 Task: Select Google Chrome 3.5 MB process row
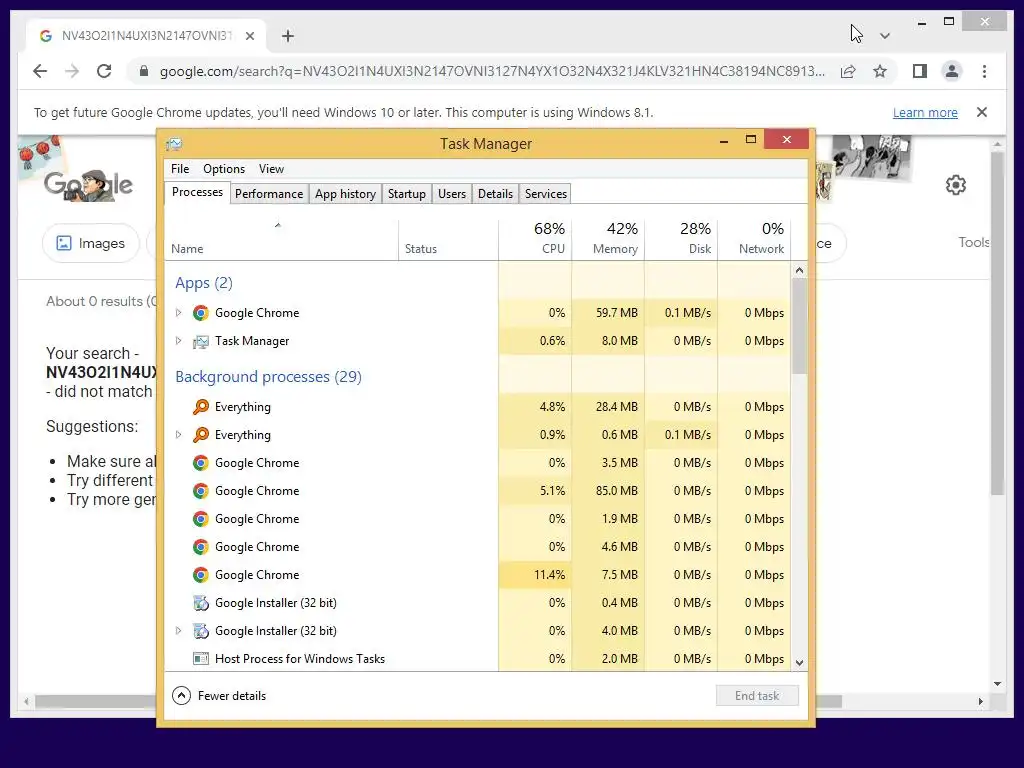[x=477, y=463]
